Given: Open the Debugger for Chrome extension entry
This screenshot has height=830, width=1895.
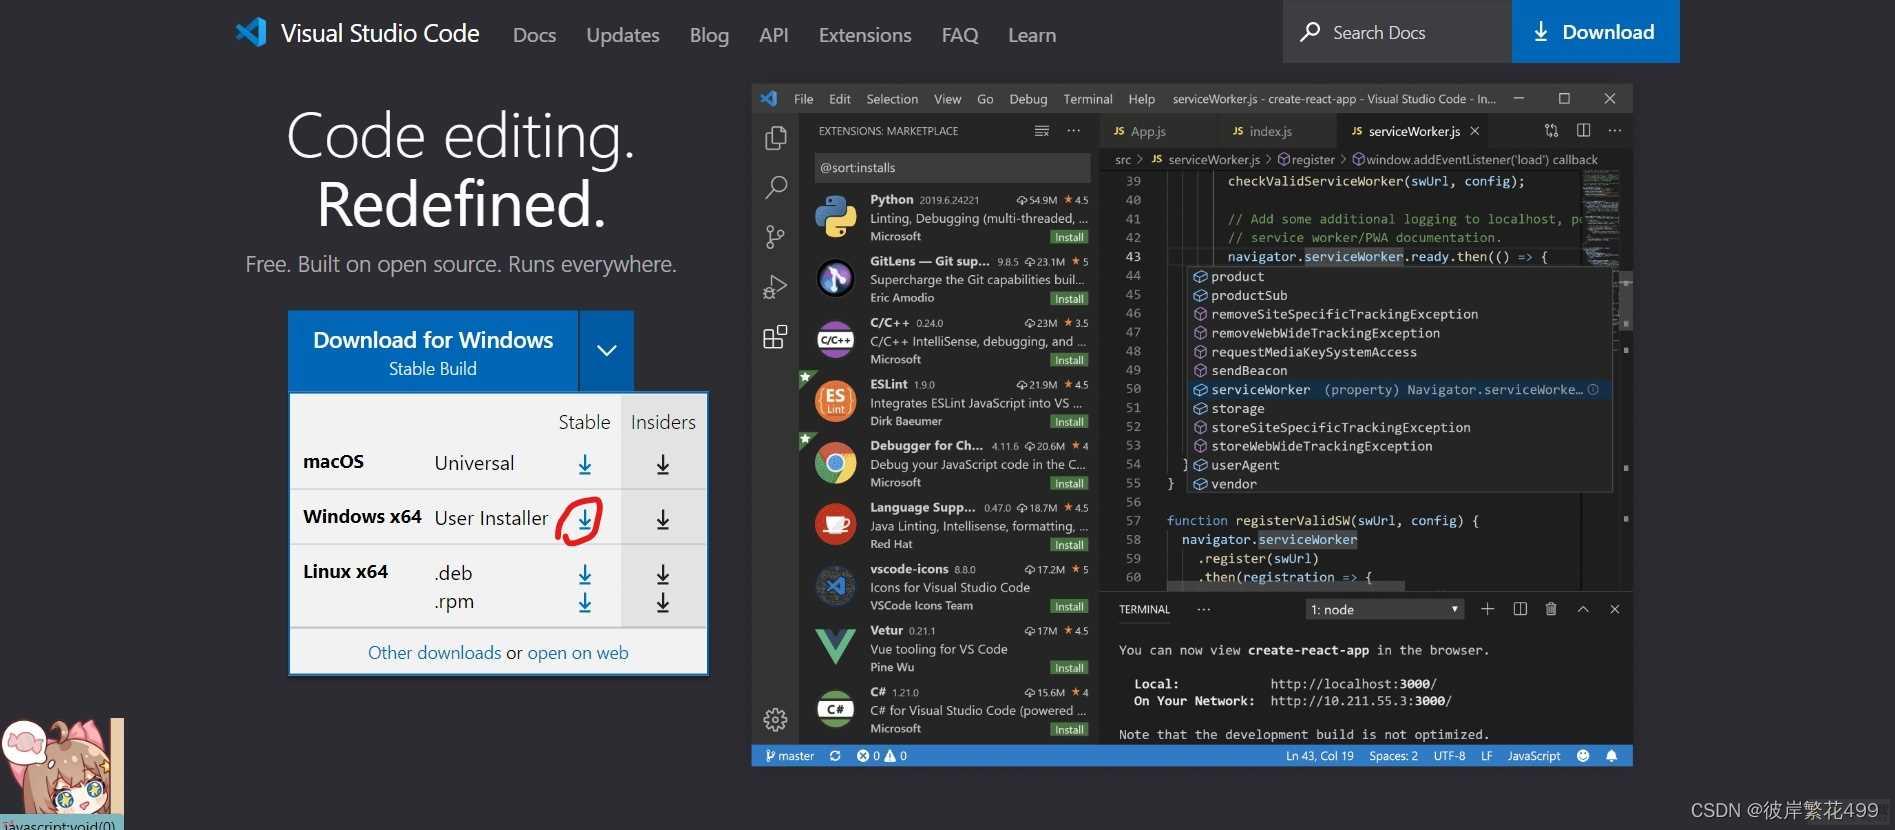Looking at the screenshot, I should (x=948, y=464).
